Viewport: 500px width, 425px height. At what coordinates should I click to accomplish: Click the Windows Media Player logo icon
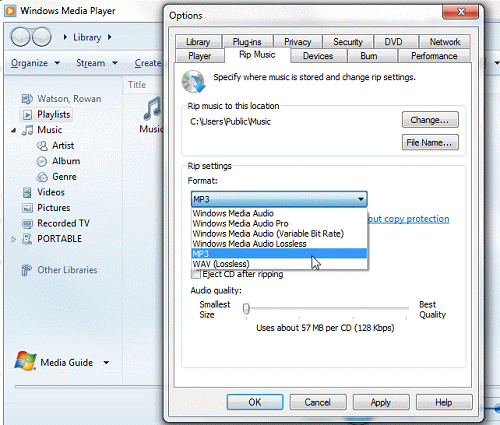10,11
